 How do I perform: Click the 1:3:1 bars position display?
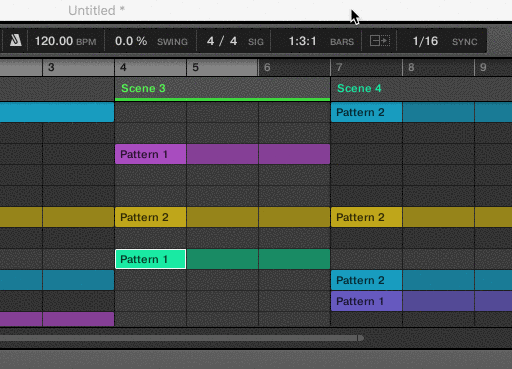tap(302, 41)
